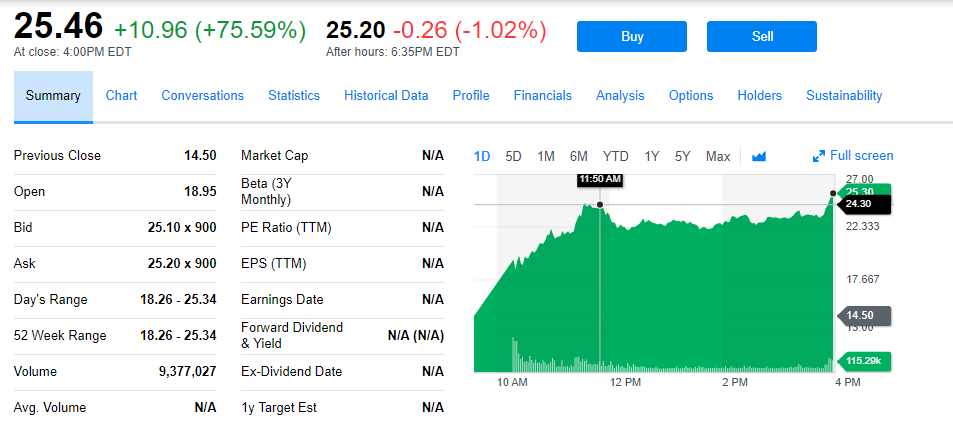View the Profile tab

click(x=471, y=96)
